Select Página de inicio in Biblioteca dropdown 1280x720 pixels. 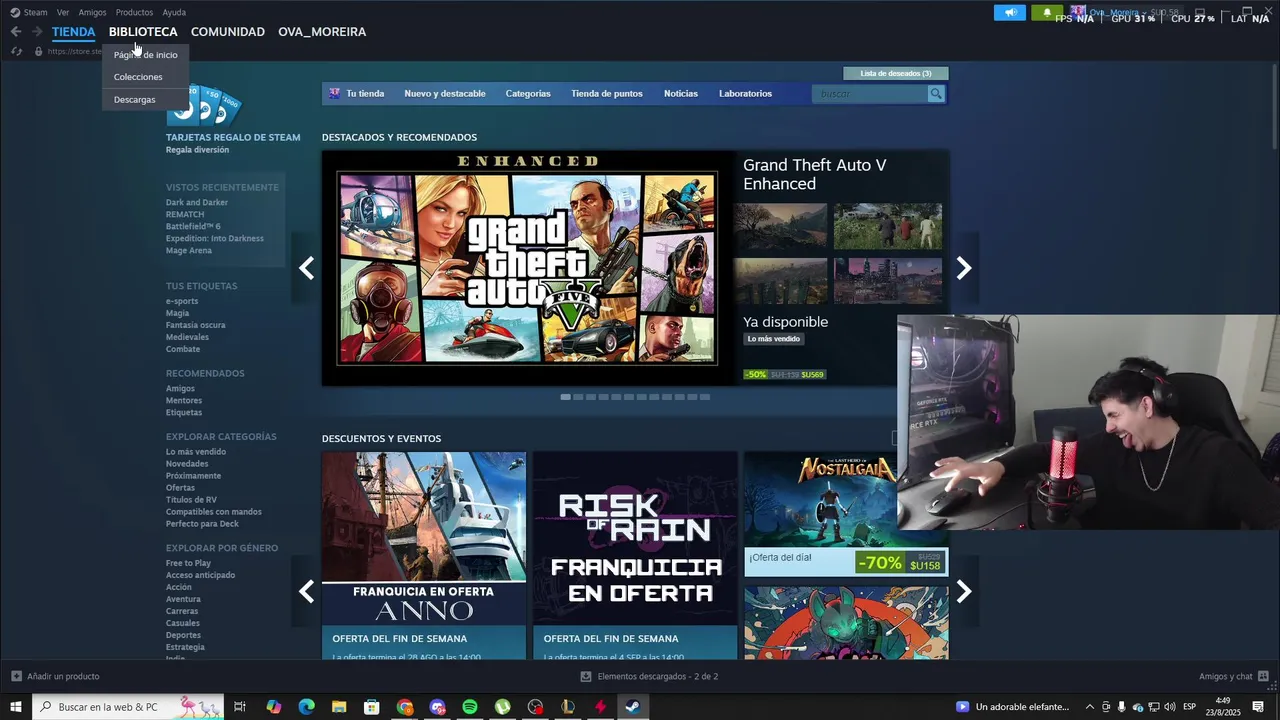(x=146, y=55)
